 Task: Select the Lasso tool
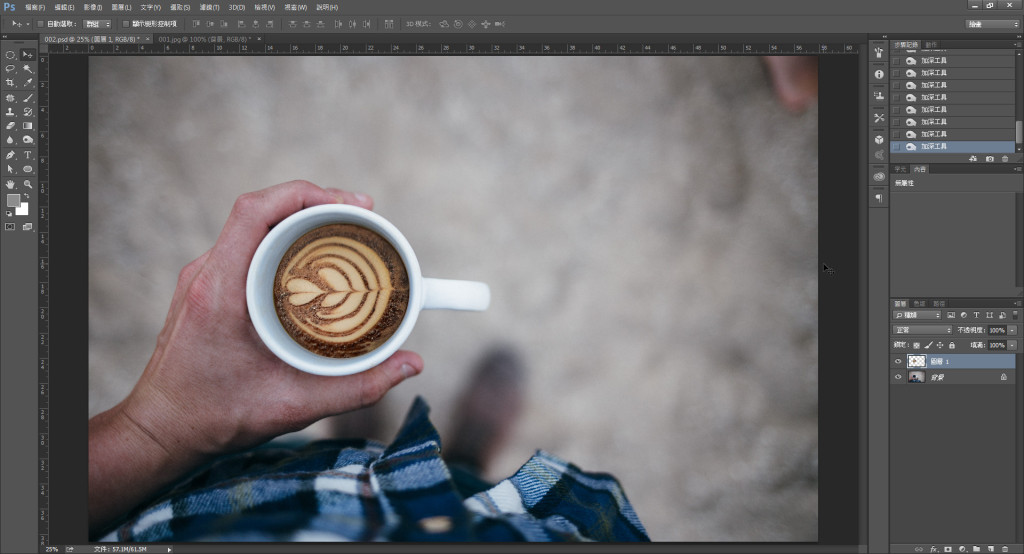[x=10, y=69]
